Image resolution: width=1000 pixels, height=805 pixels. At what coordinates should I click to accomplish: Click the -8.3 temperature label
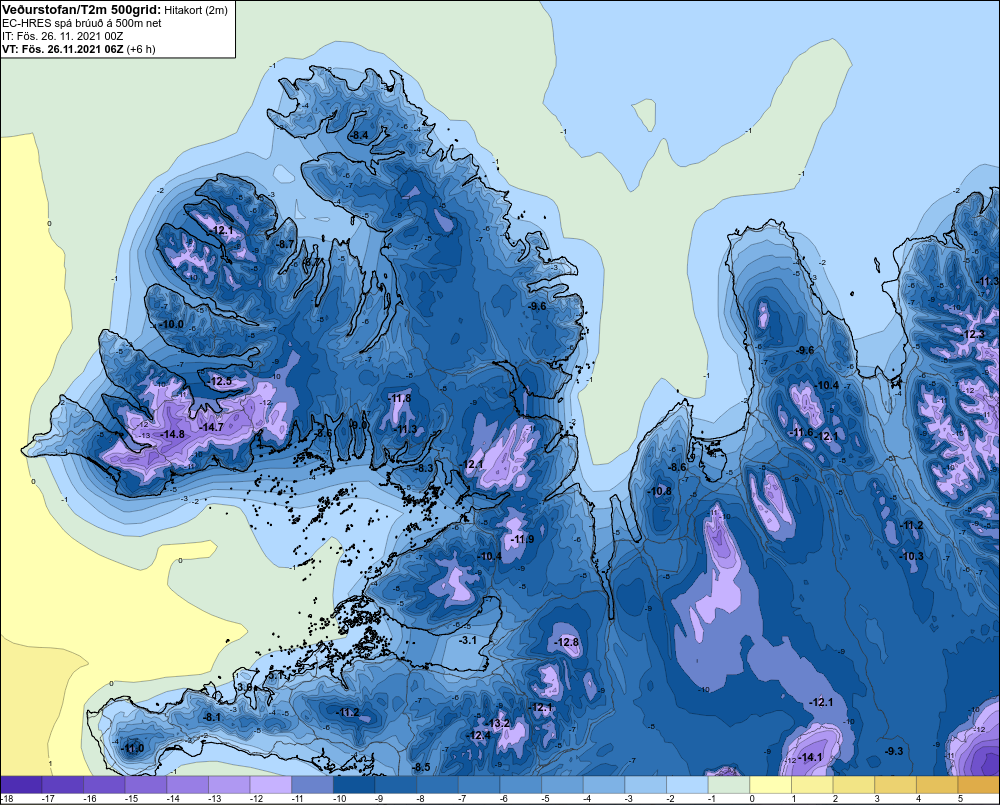pyautogui.click(x=424, y=468)
